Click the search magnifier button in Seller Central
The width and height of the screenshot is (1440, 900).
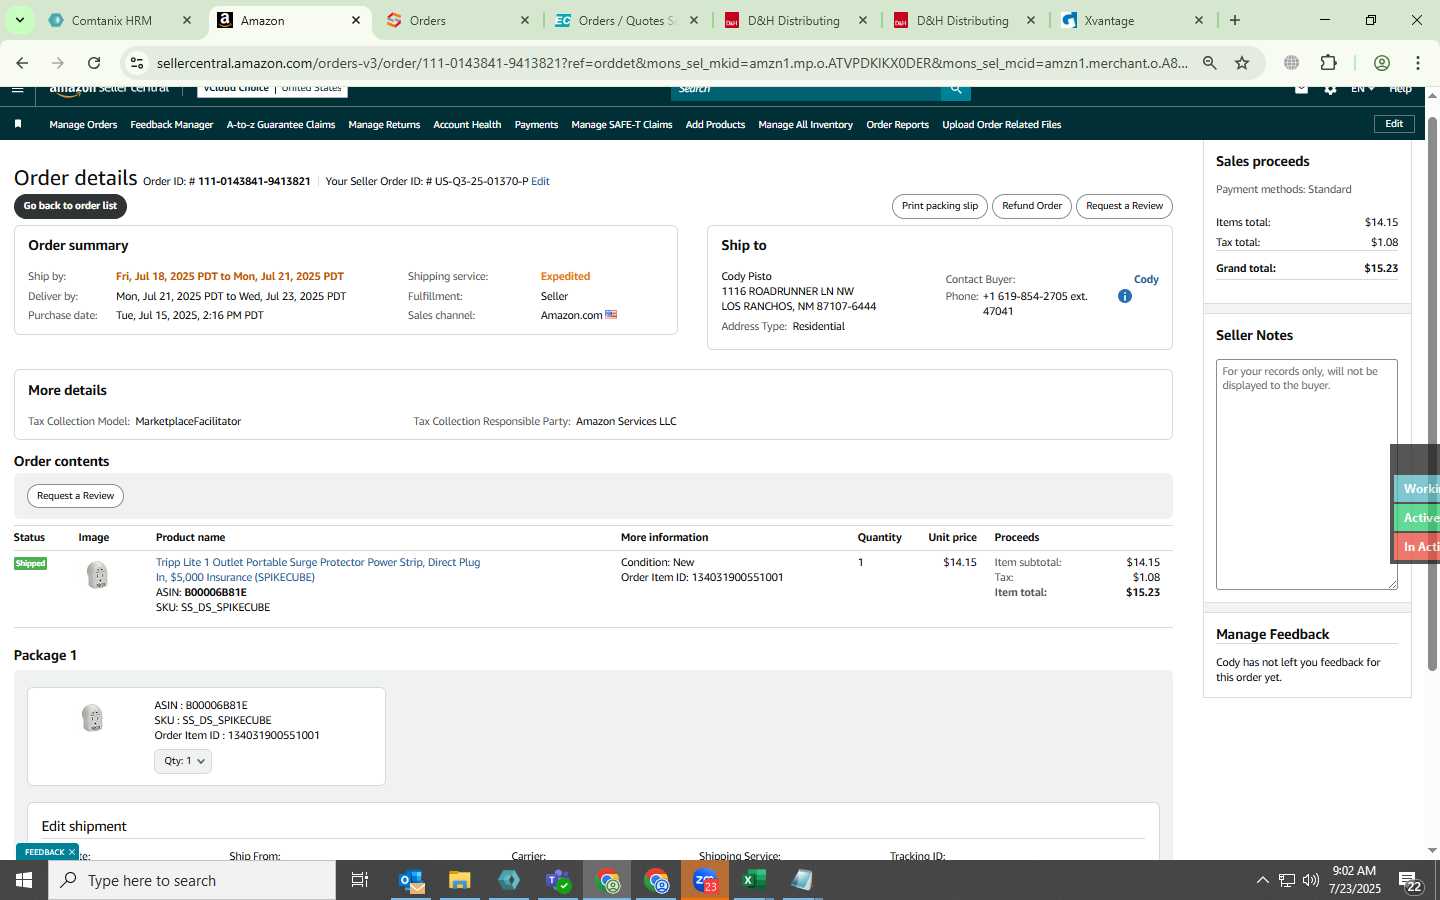point(956,90)
